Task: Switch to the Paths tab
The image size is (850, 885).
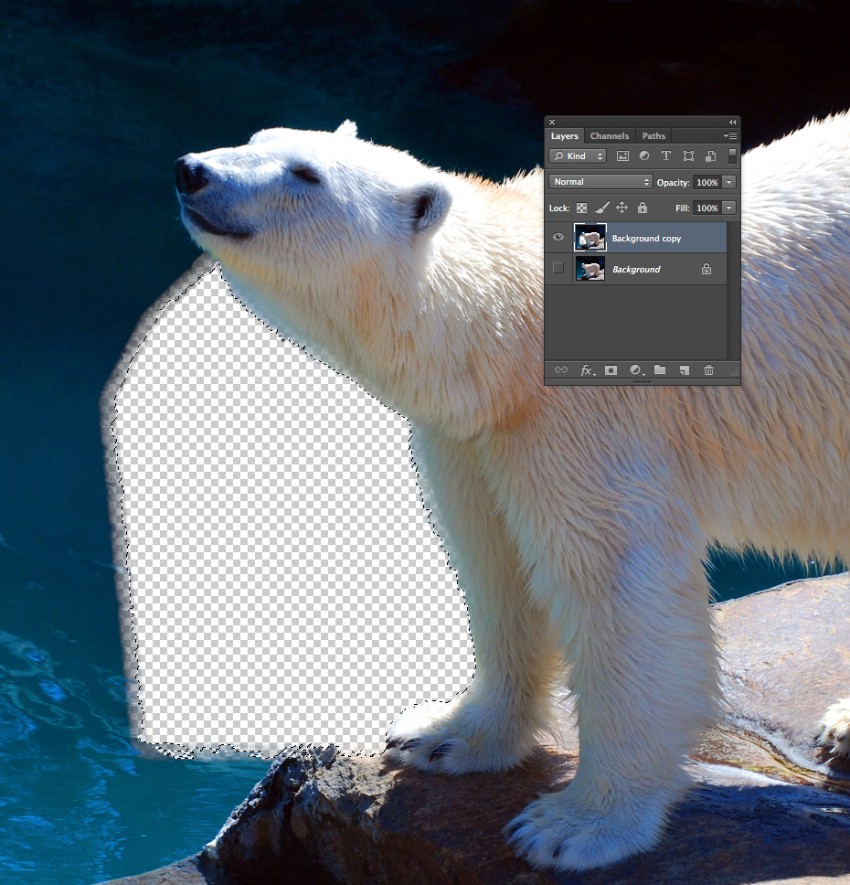Action: click(x=654, y=136)
